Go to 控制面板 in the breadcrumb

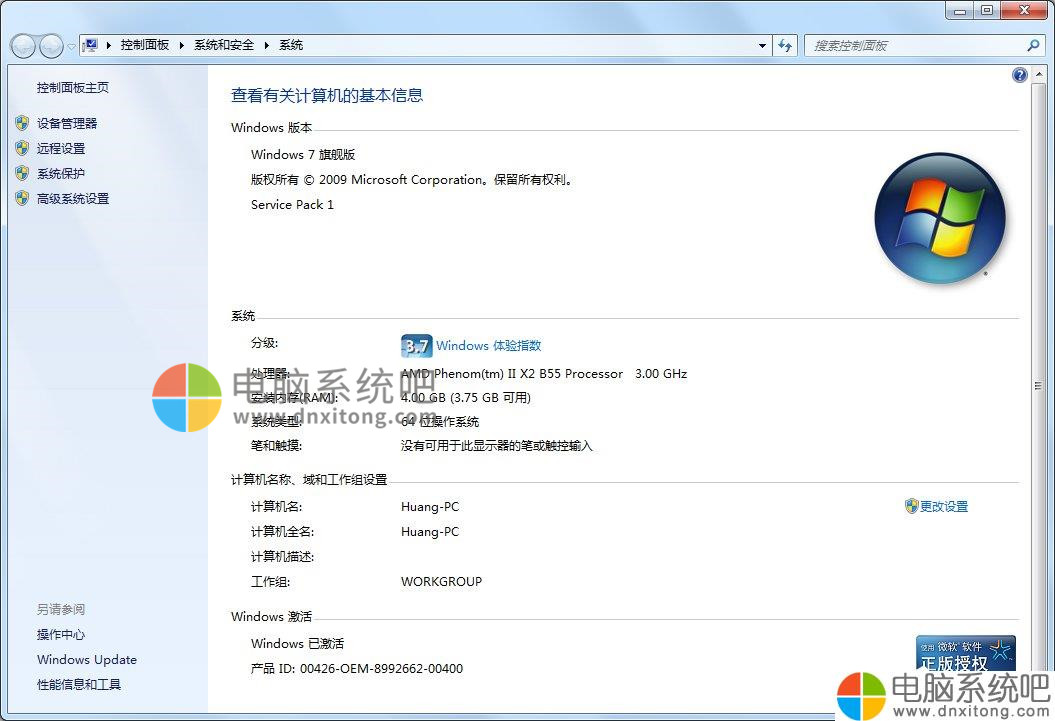click(x=145, y=45)
